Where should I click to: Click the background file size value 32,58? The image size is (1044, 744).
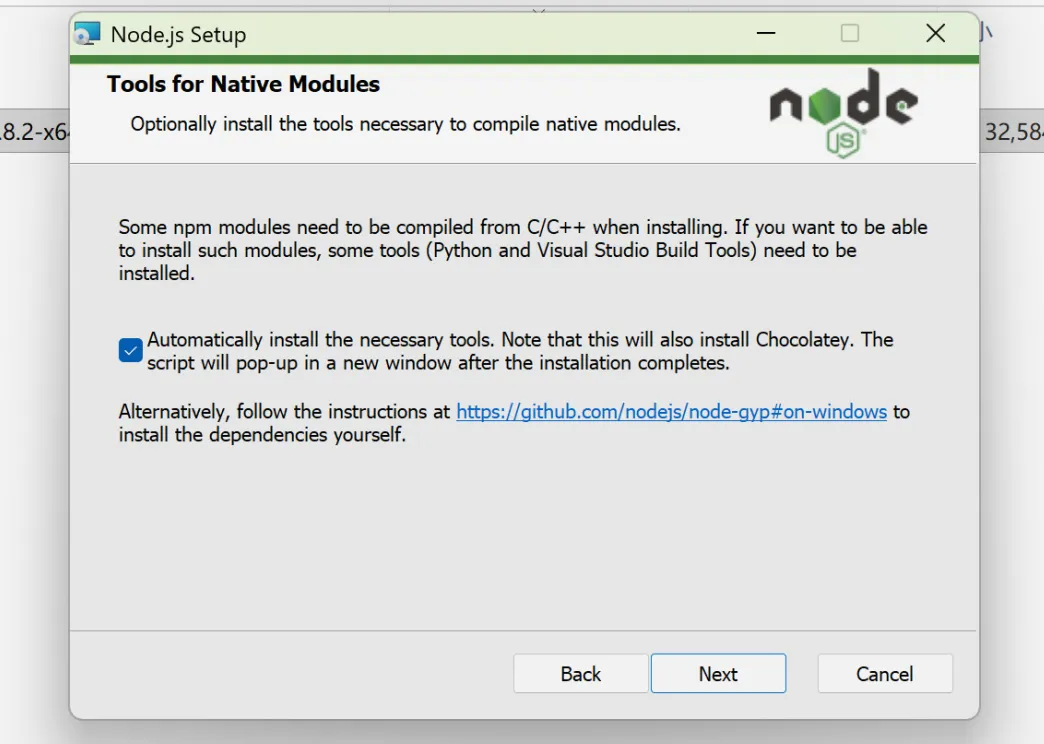coord(1013,131)
